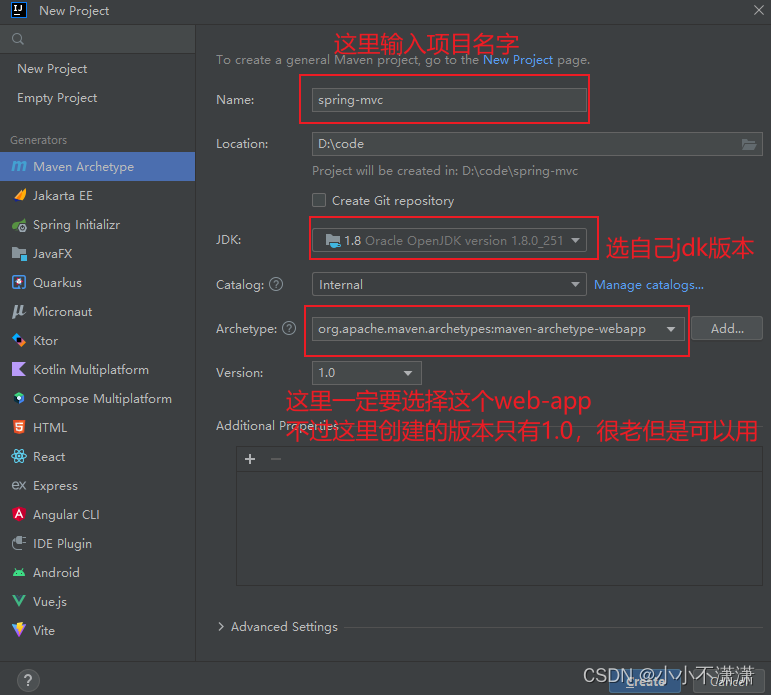Viewport: 771px width, 695px height.
Task: Focus the generator search box
Action: click(x=97, y=39)
